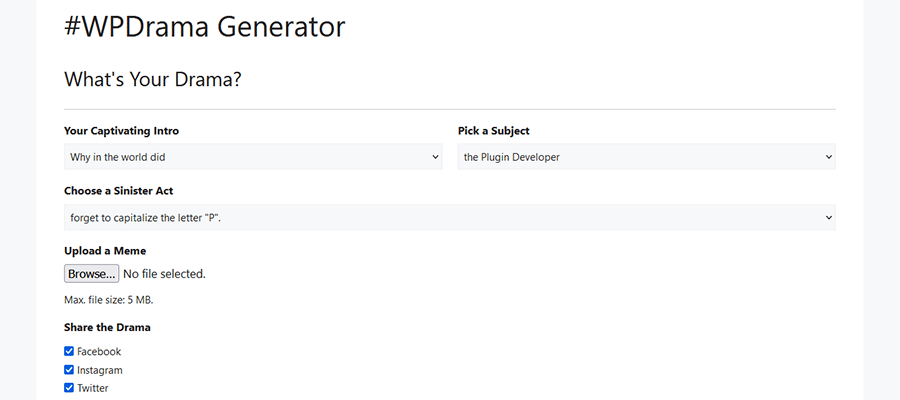Screen dimensions: 900x400
Task: Click the Twitter label text
Action: pos(93,388)
